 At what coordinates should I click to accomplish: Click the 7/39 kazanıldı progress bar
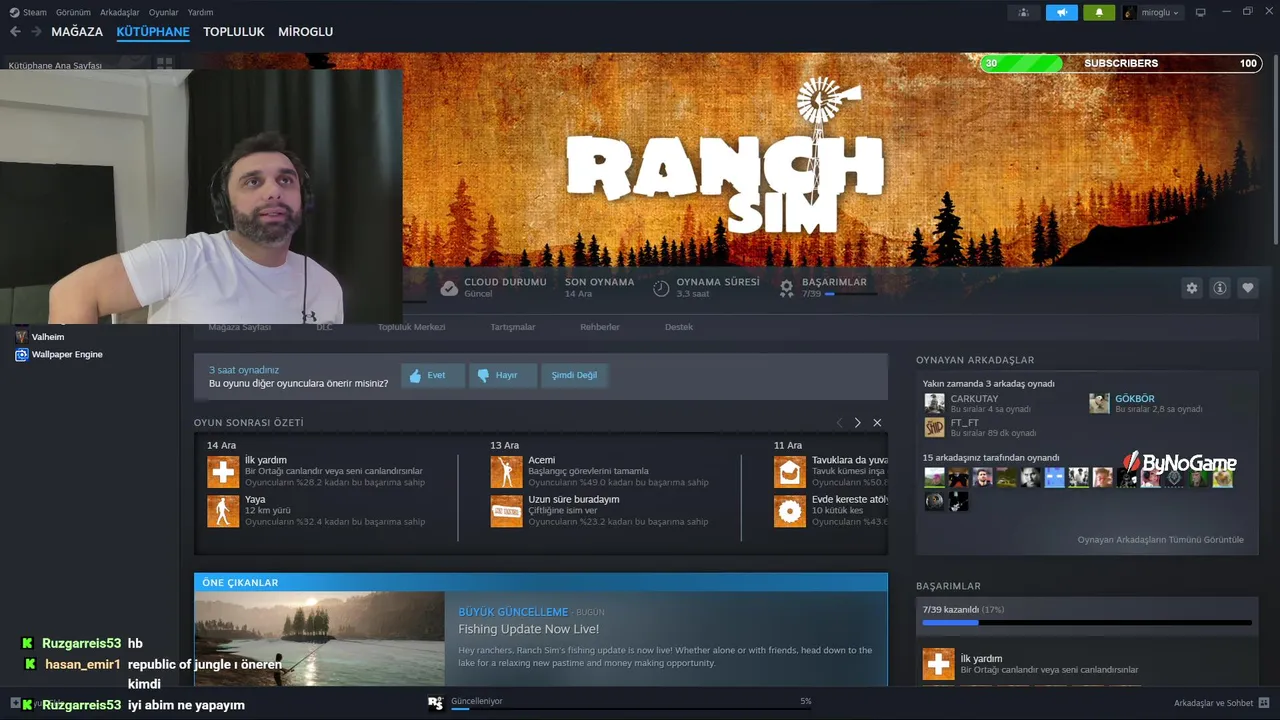pyautogui.click(x=1087, y=622)
